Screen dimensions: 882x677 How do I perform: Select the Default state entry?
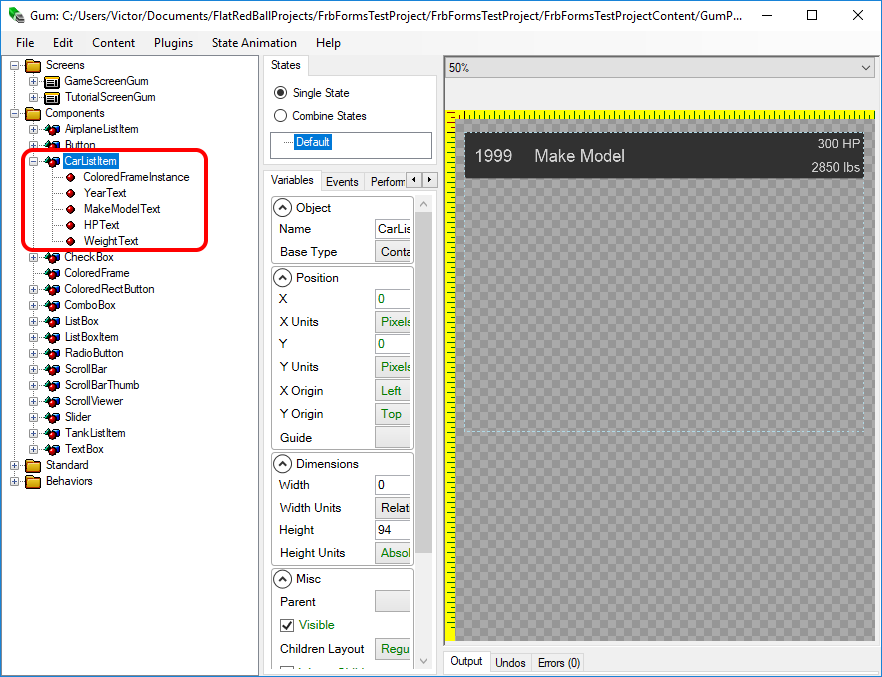(312, 142)
